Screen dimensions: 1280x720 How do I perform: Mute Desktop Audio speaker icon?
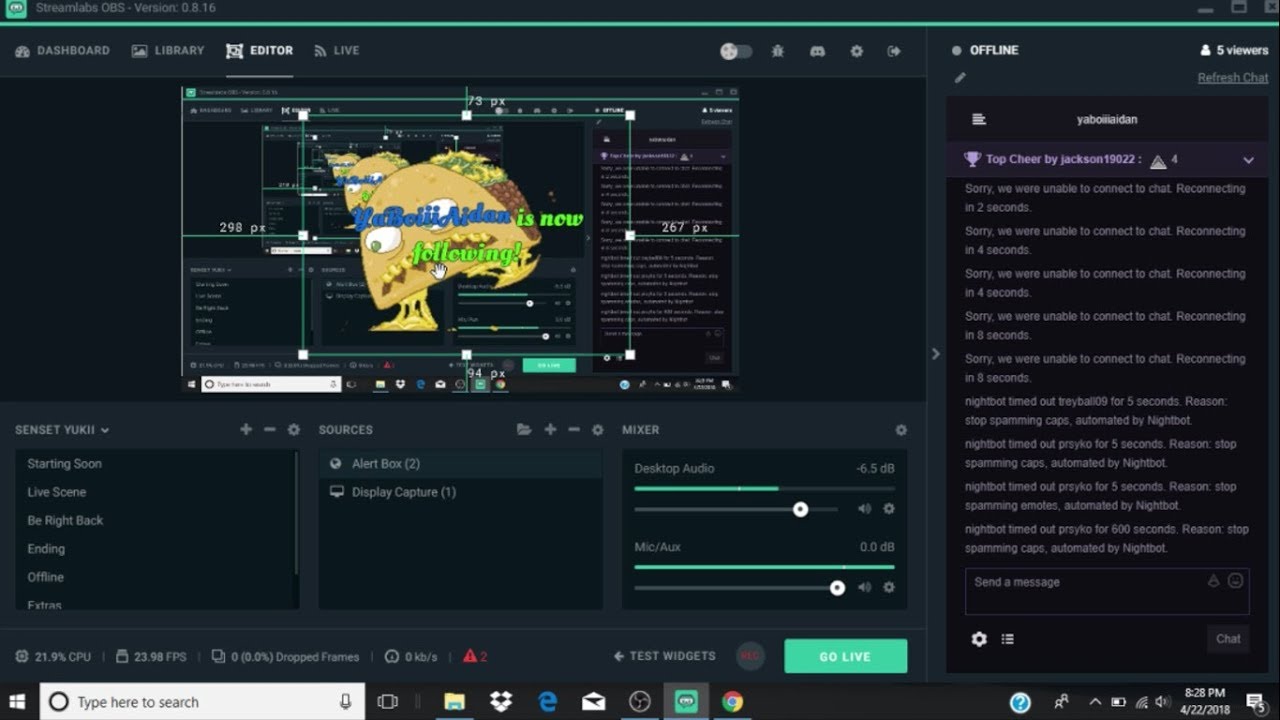[864, 509]
